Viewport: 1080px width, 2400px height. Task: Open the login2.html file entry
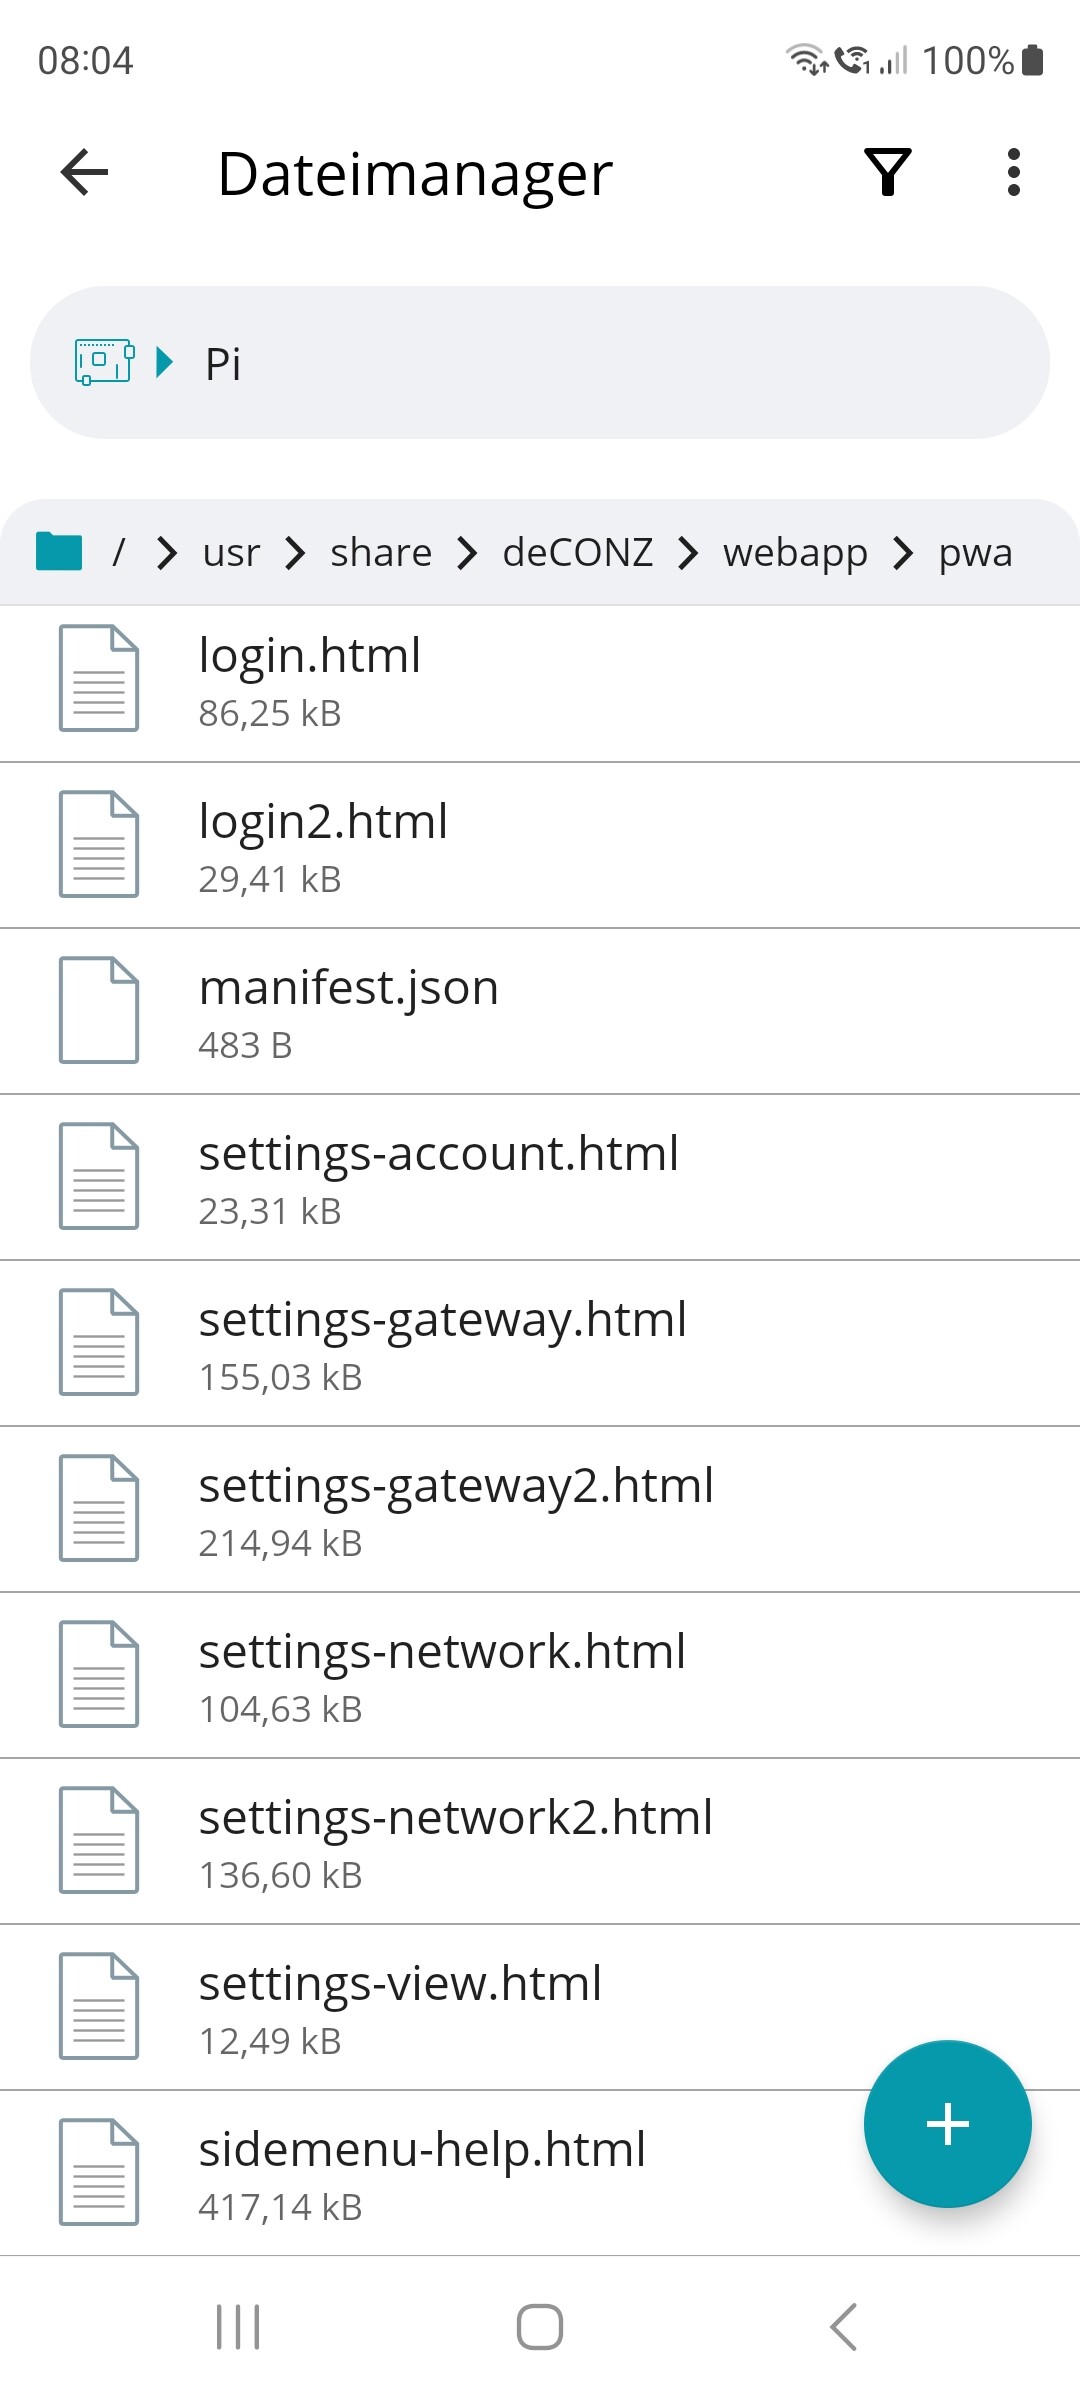[x=323, y=844]
